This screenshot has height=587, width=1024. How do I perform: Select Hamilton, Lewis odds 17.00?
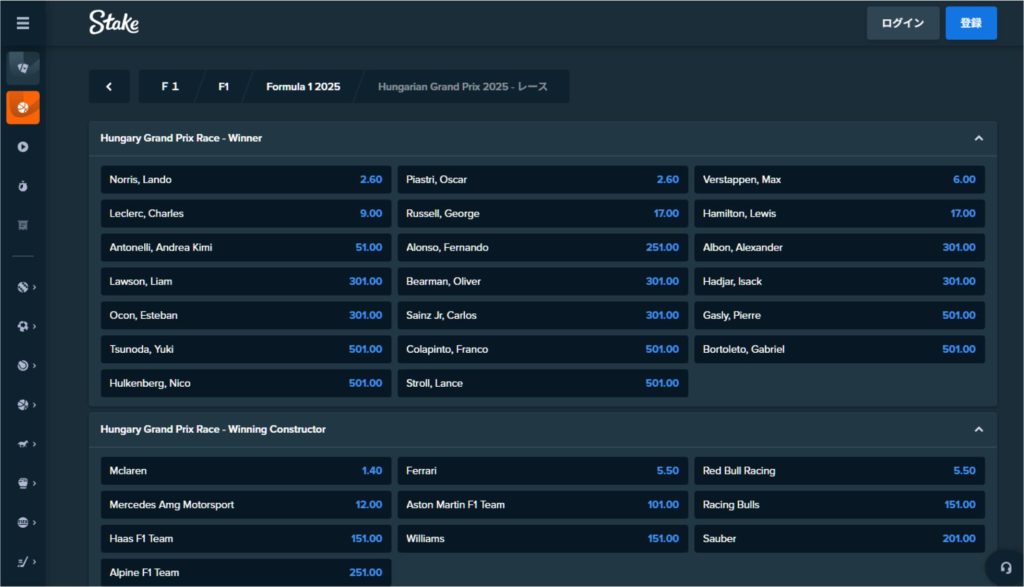(839, 214)
